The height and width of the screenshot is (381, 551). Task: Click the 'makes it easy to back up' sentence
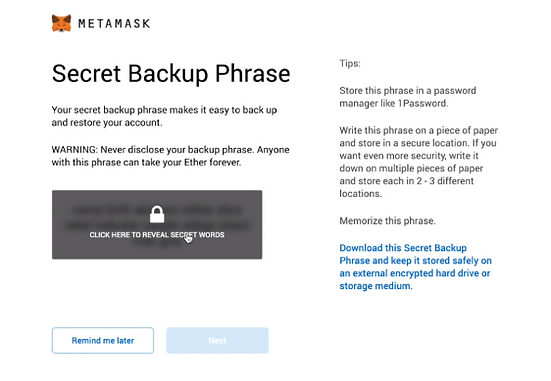coord(164,116)
